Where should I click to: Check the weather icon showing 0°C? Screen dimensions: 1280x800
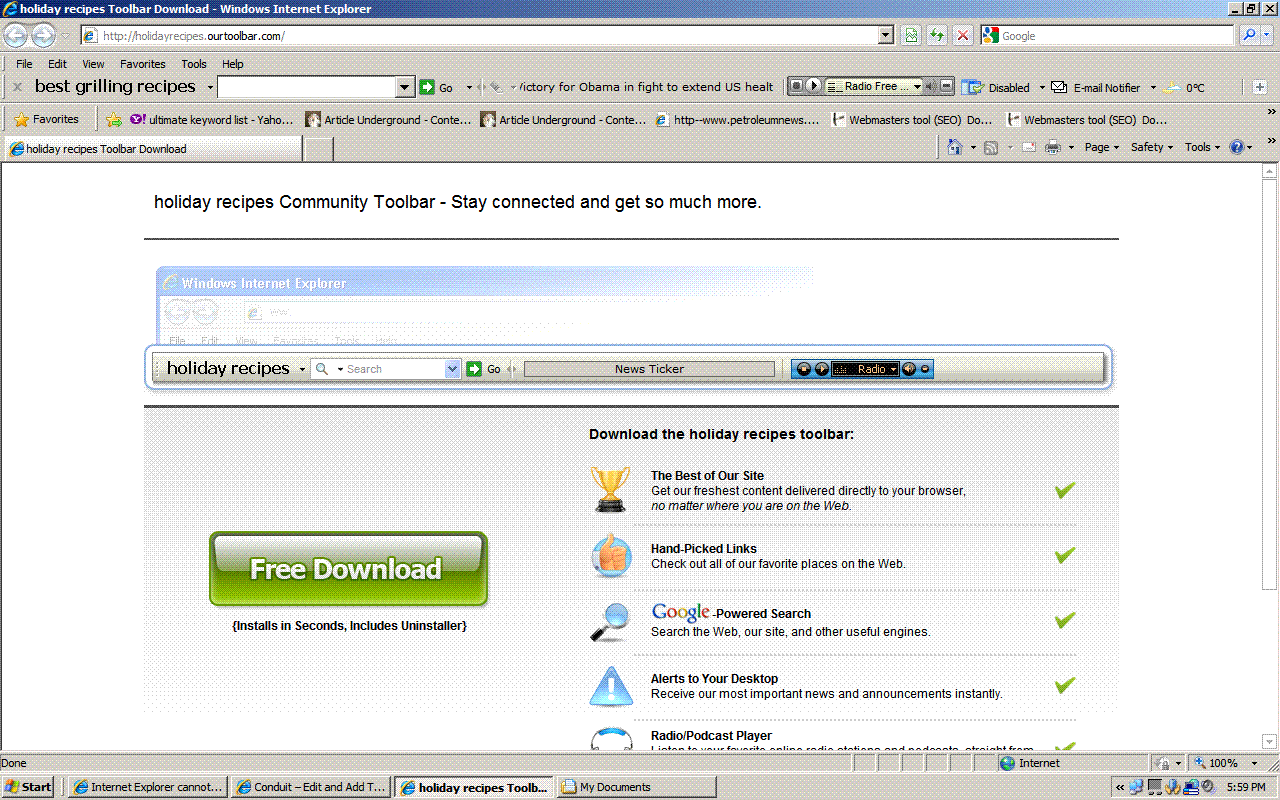[x=1173, y=87]
